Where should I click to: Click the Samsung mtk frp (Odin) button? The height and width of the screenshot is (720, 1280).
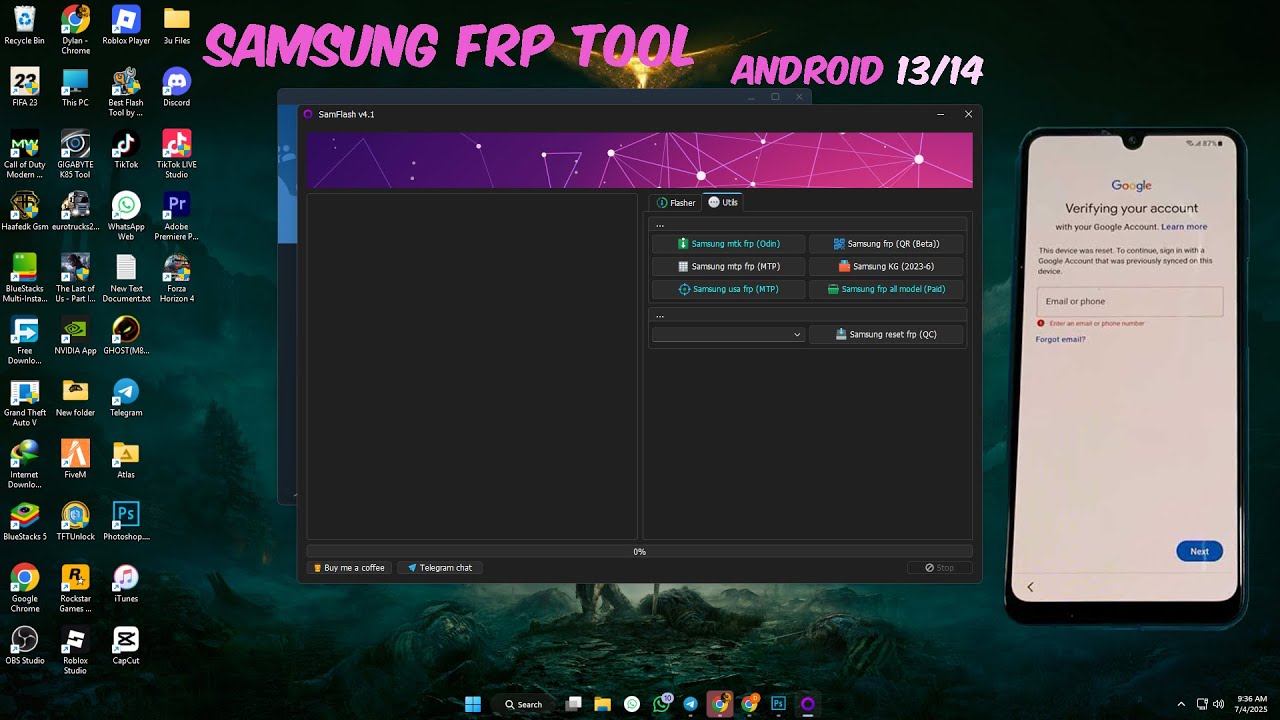[x=728, y=244]
